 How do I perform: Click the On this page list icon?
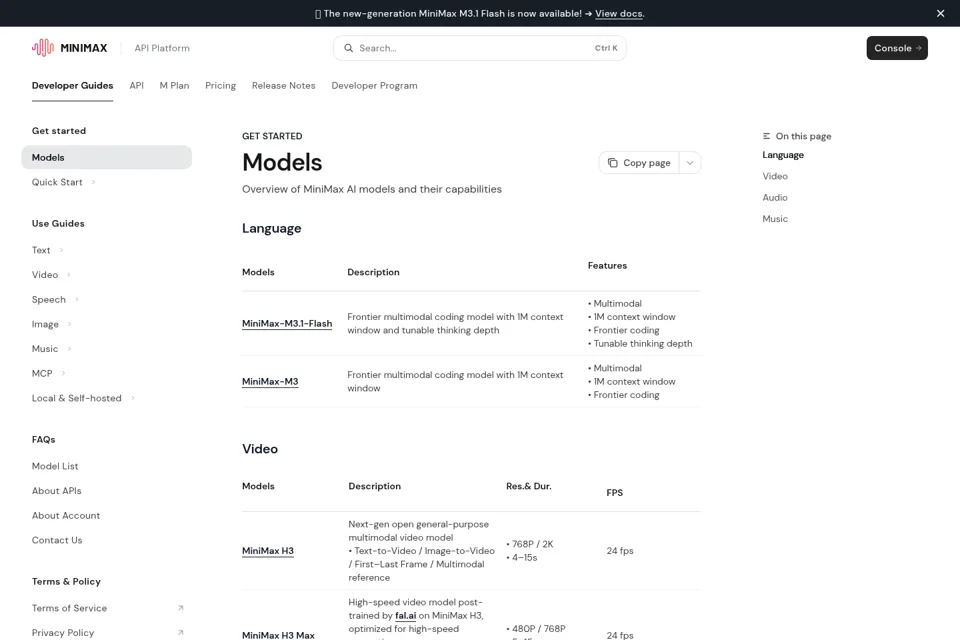[767, 136]
